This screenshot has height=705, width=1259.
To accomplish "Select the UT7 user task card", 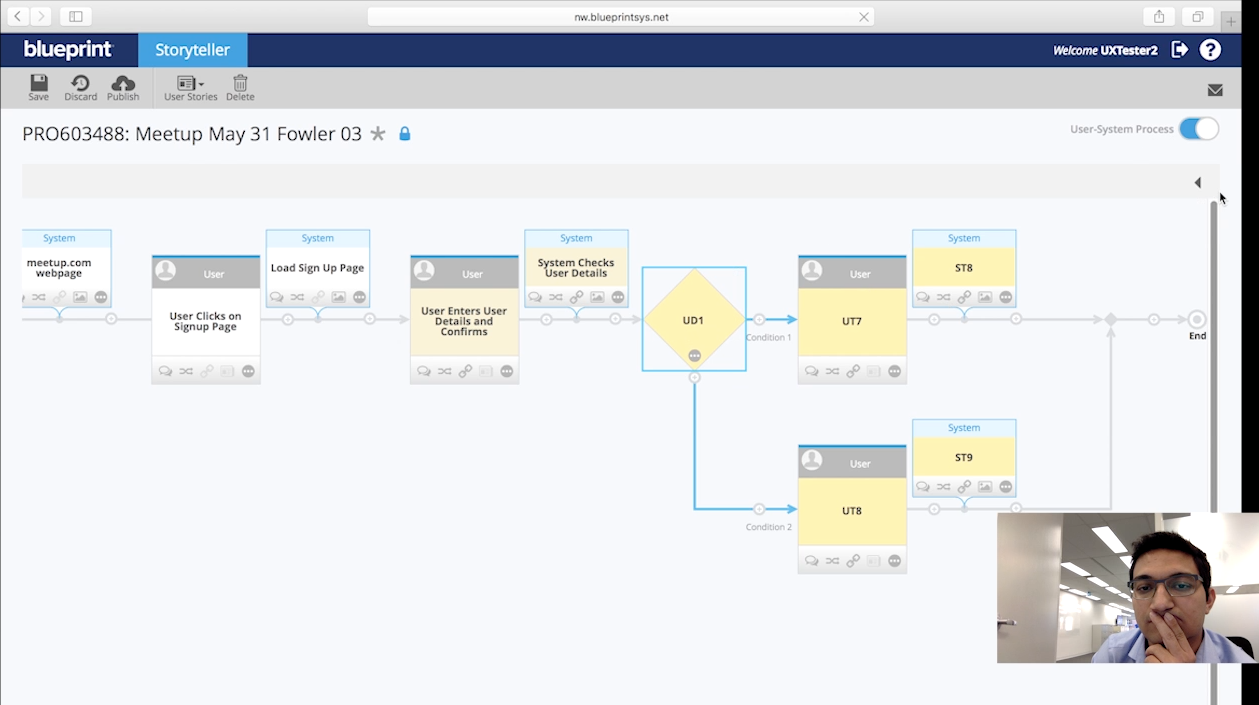I will pos(852,321).
